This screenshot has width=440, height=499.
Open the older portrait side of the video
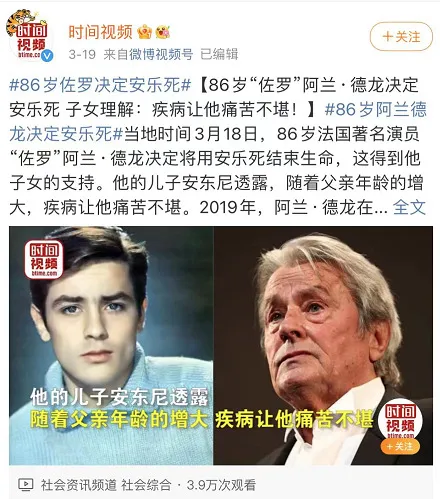(x=323, y=346)
